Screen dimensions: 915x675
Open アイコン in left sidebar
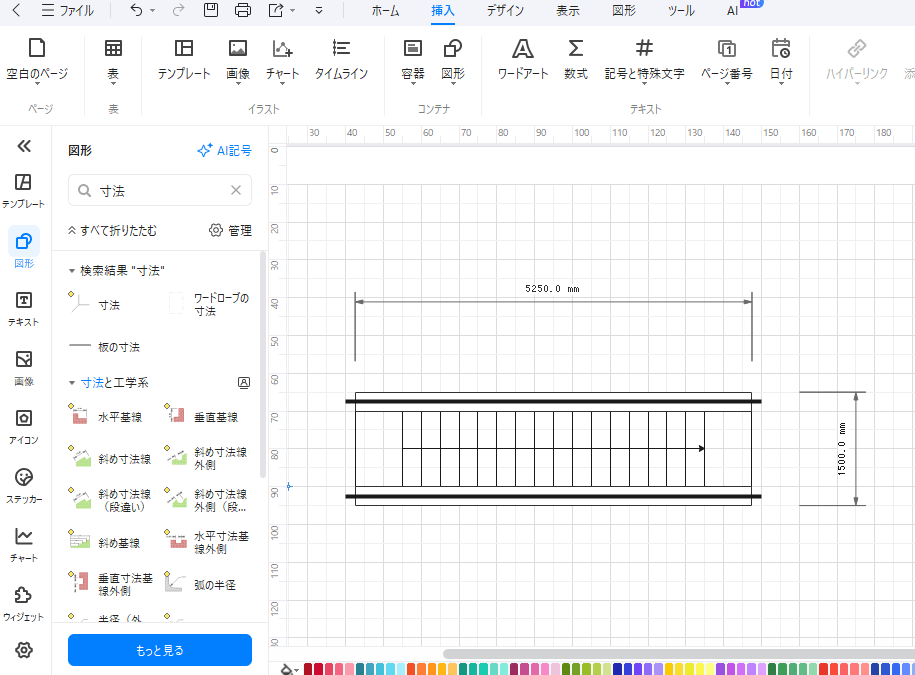[23, 427]
